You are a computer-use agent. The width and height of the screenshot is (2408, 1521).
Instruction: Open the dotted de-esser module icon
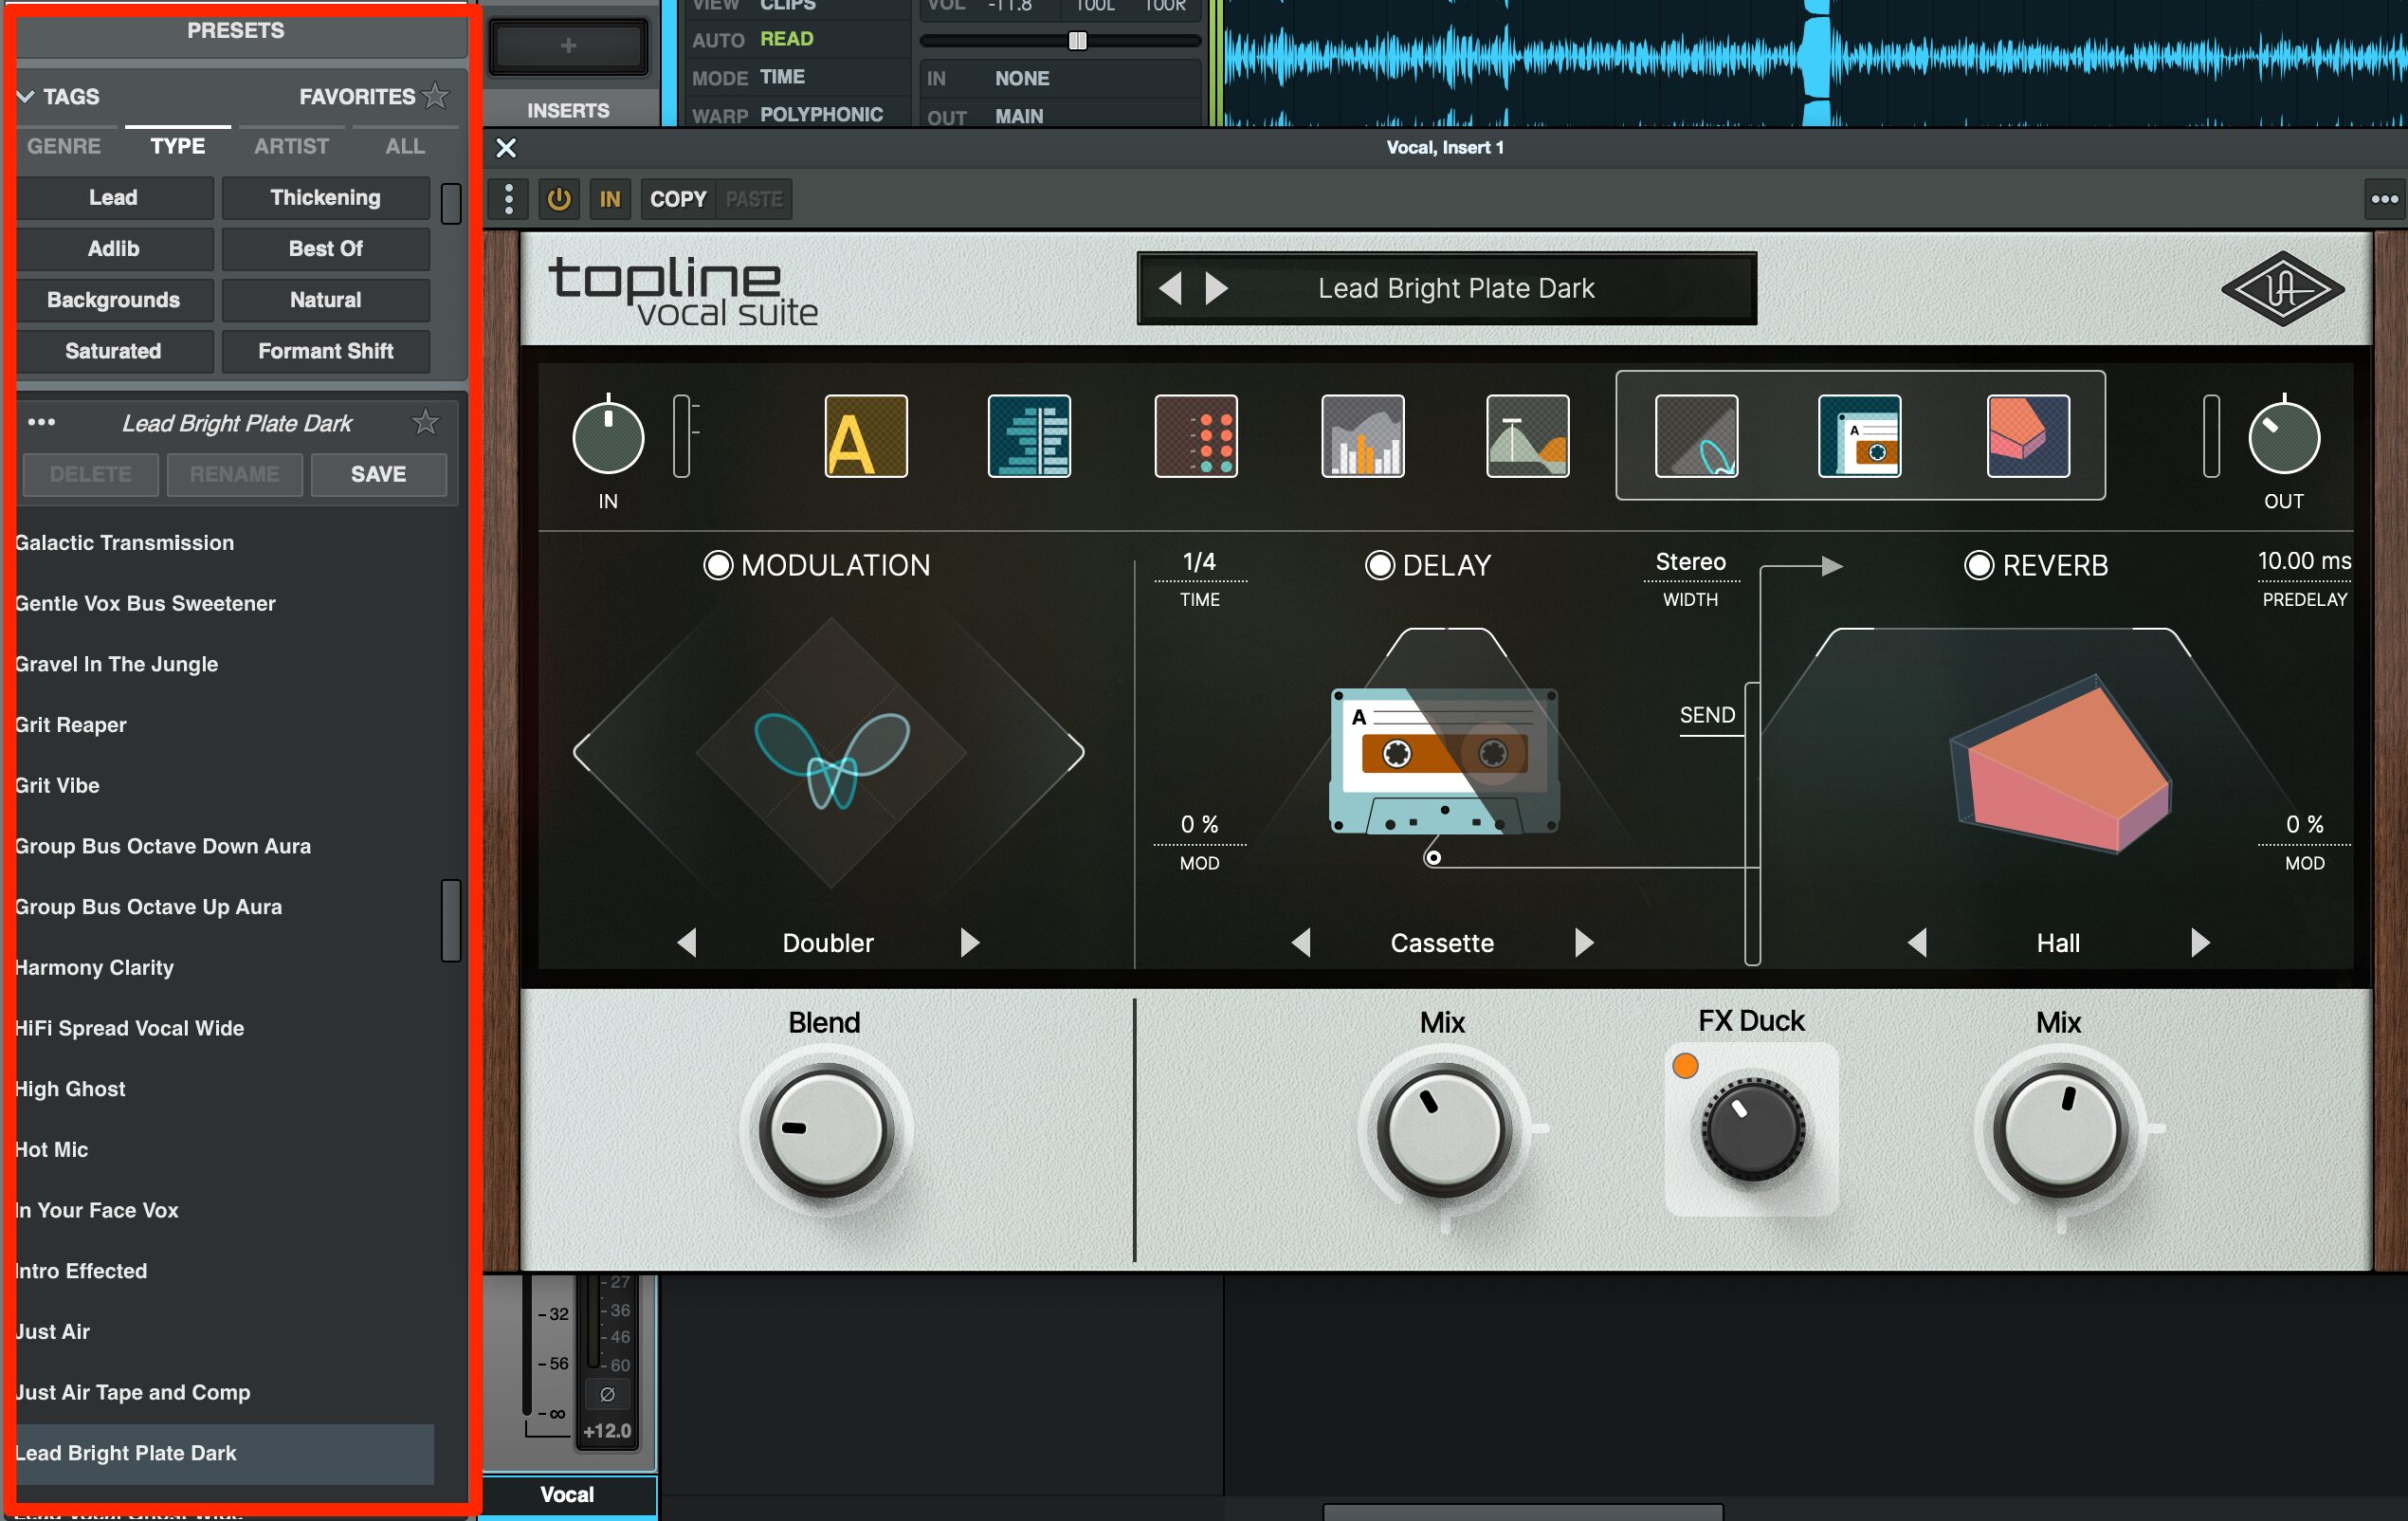click(1196, 436)
